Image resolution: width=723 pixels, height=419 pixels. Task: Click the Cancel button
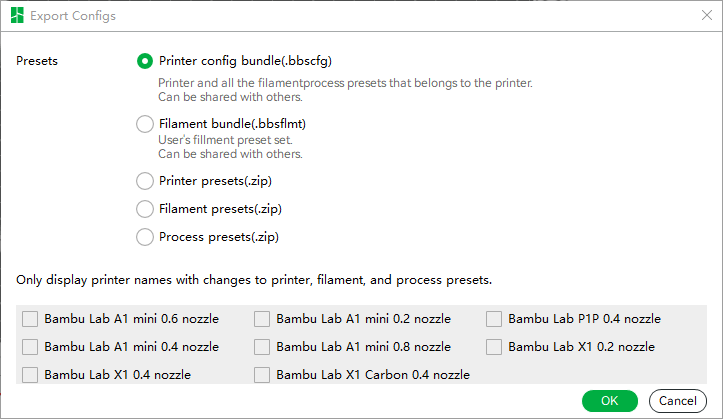678,401
